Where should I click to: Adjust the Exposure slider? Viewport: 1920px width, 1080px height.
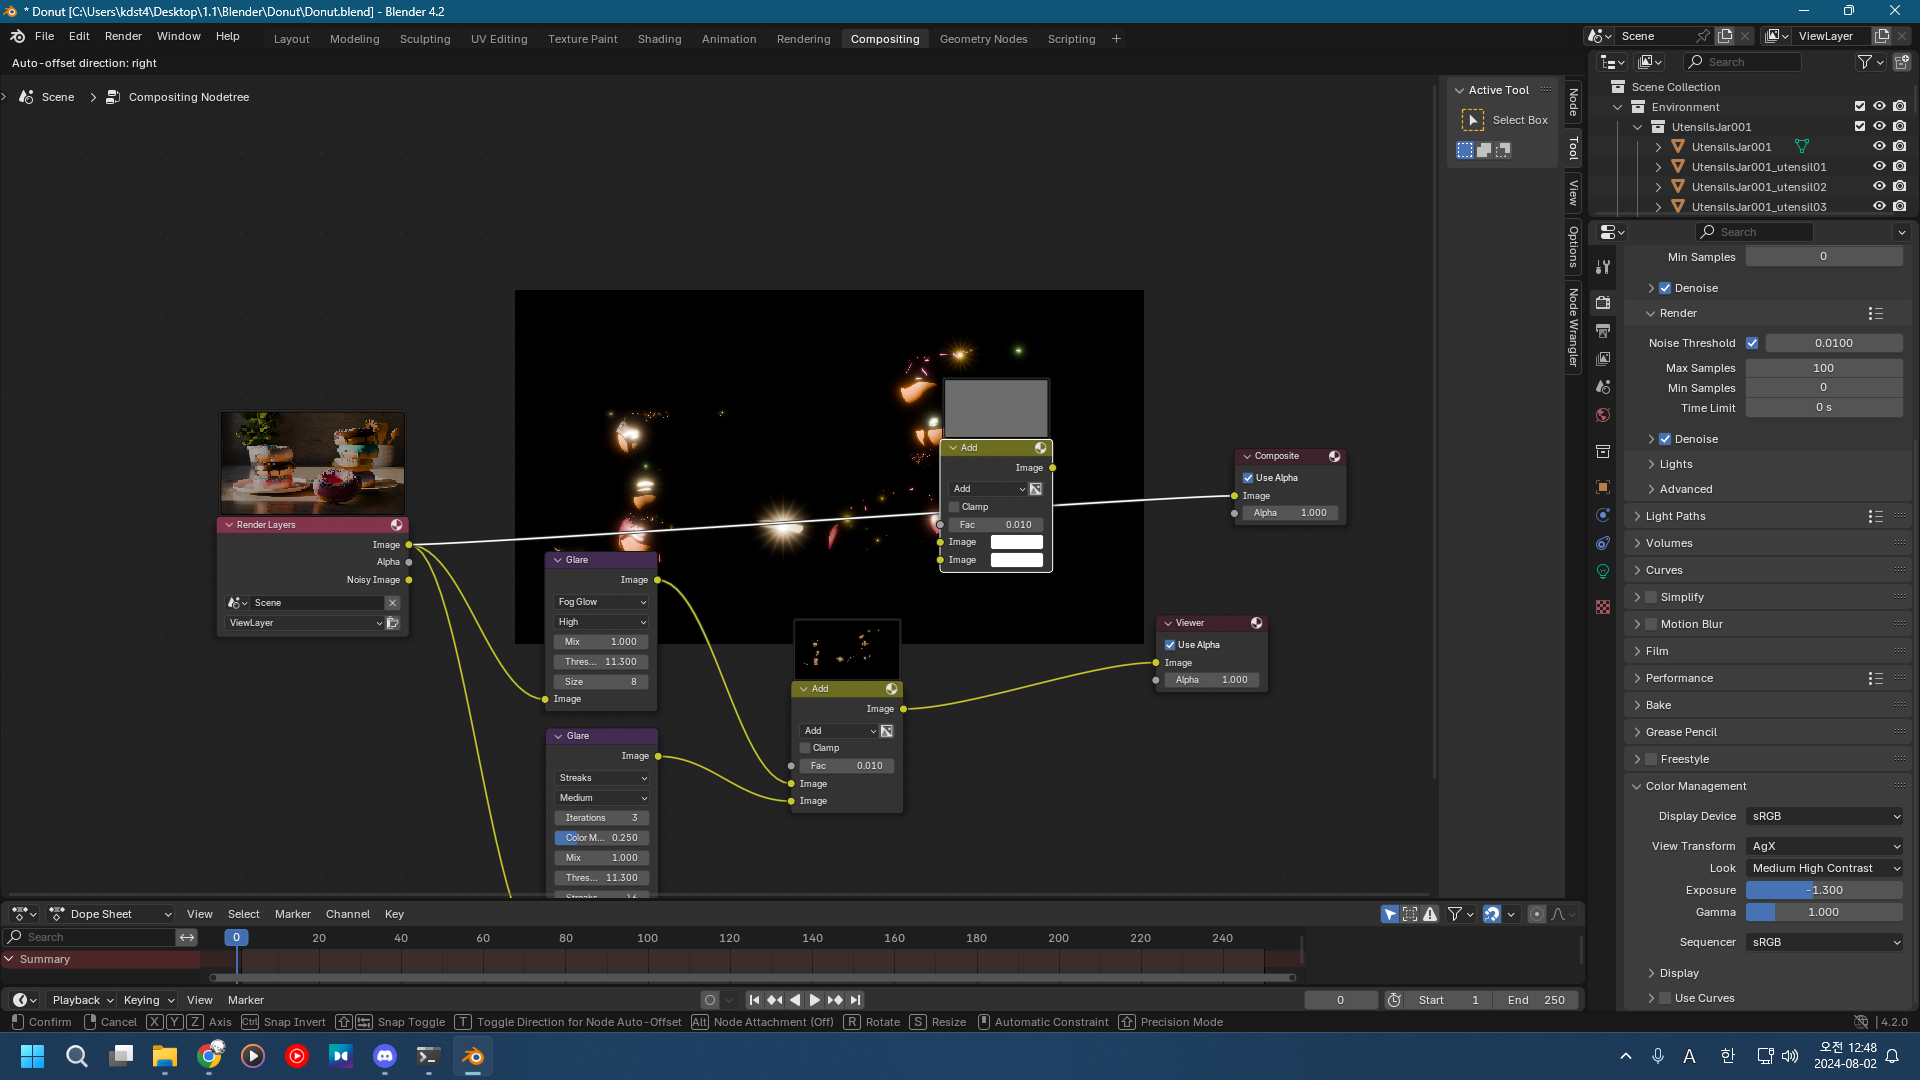pos(1824,890)
